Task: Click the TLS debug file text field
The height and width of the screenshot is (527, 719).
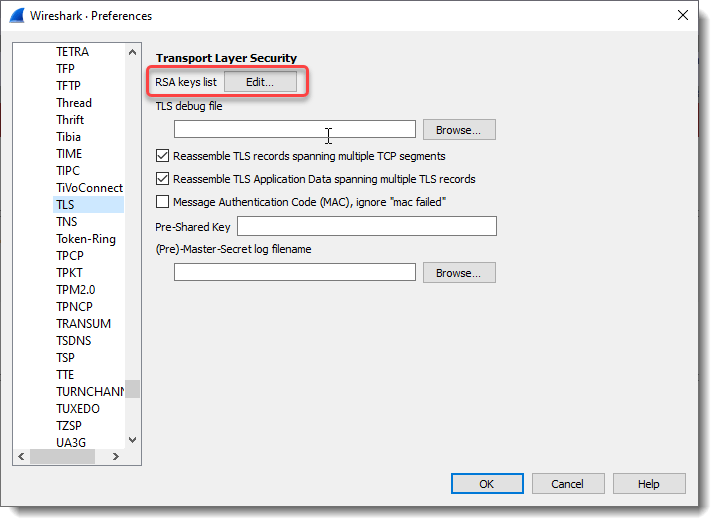Action: coord(294,129)
